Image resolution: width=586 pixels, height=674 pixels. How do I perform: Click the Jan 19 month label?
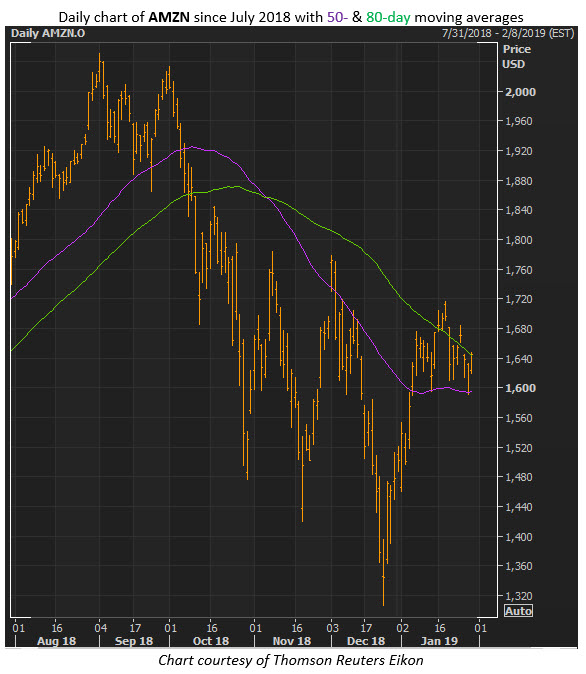point(439,641)
